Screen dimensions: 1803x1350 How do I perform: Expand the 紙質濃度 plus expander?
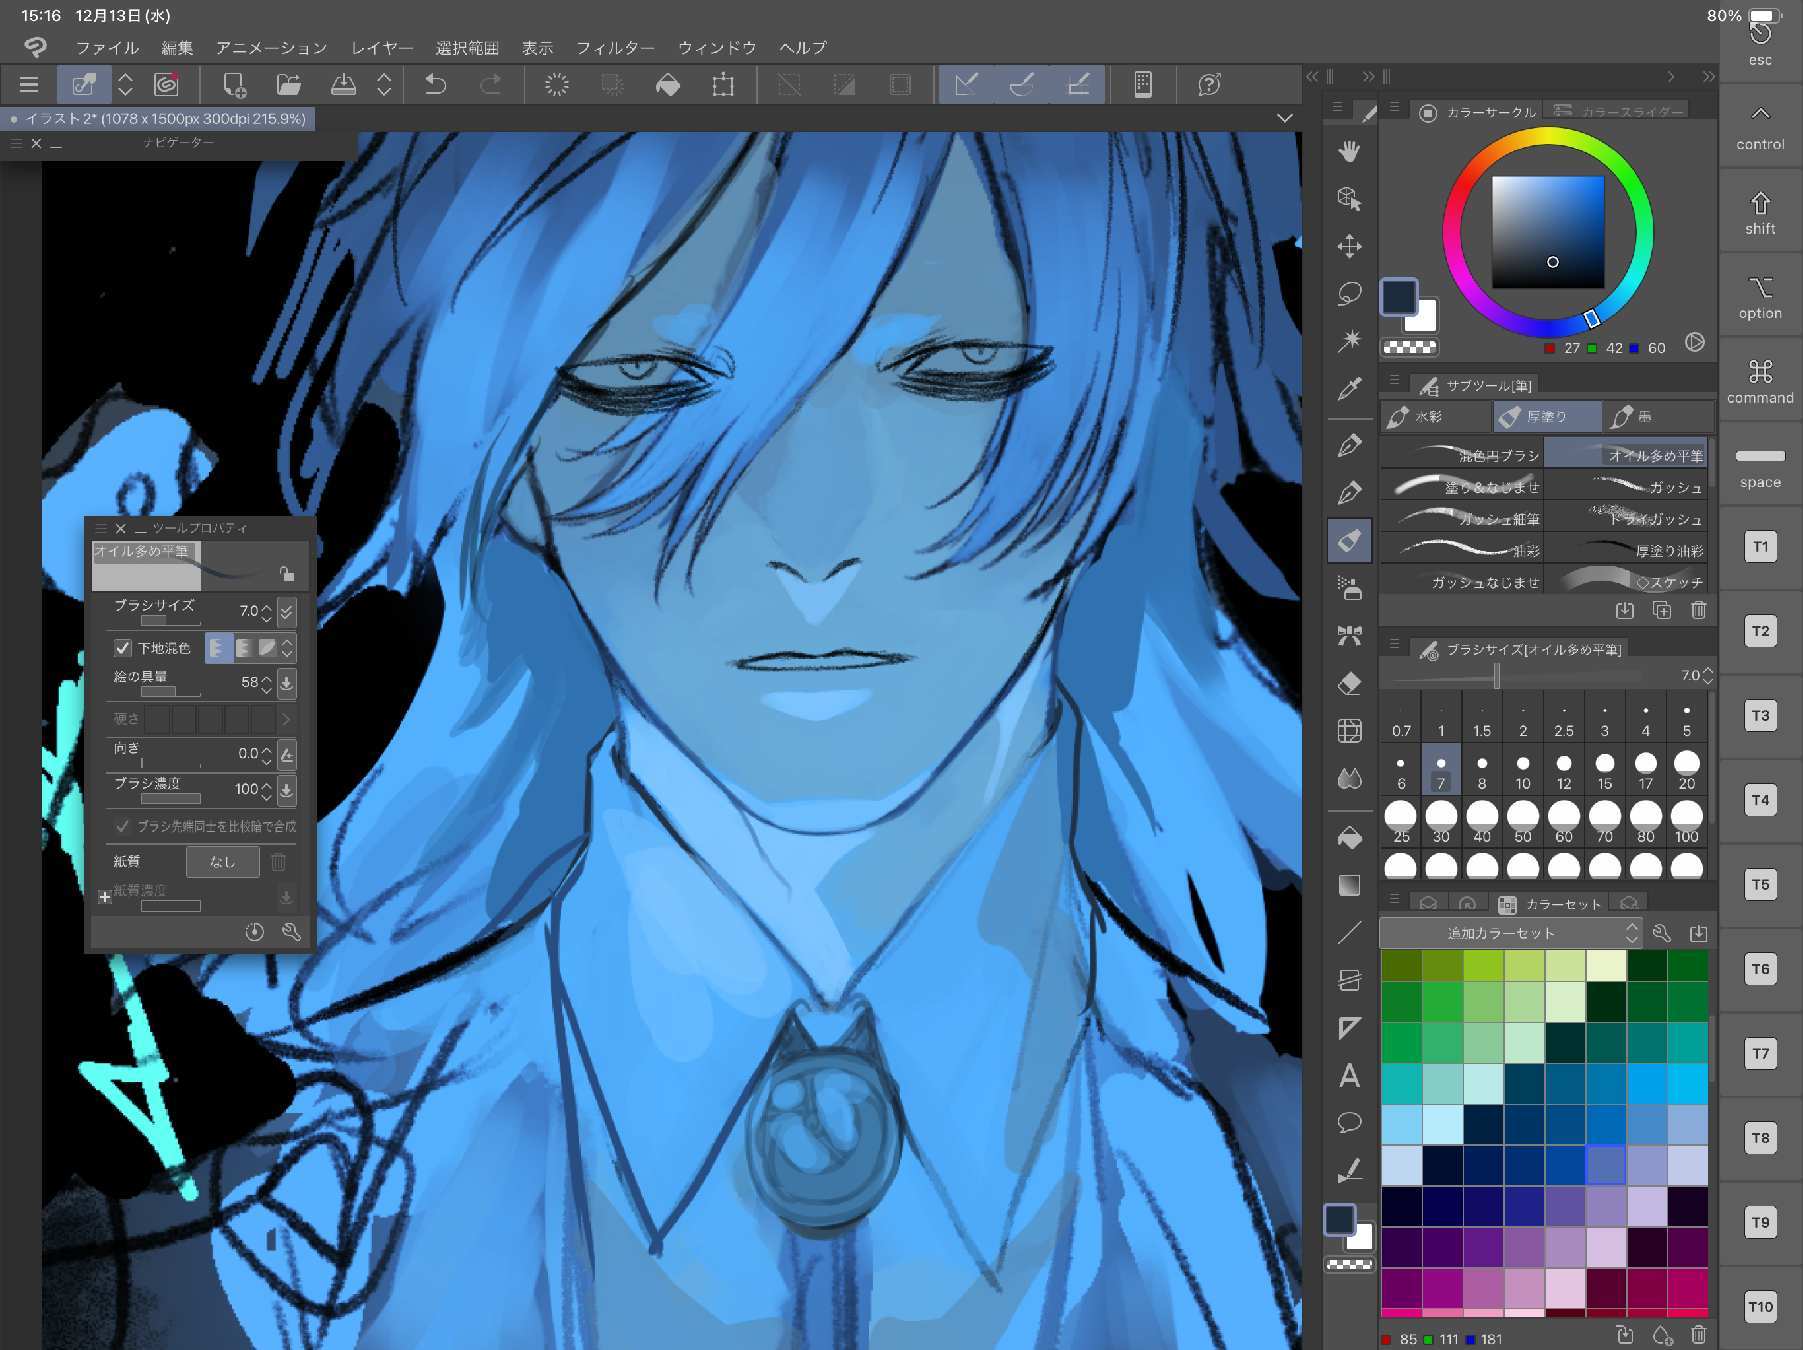coord(104,897)
